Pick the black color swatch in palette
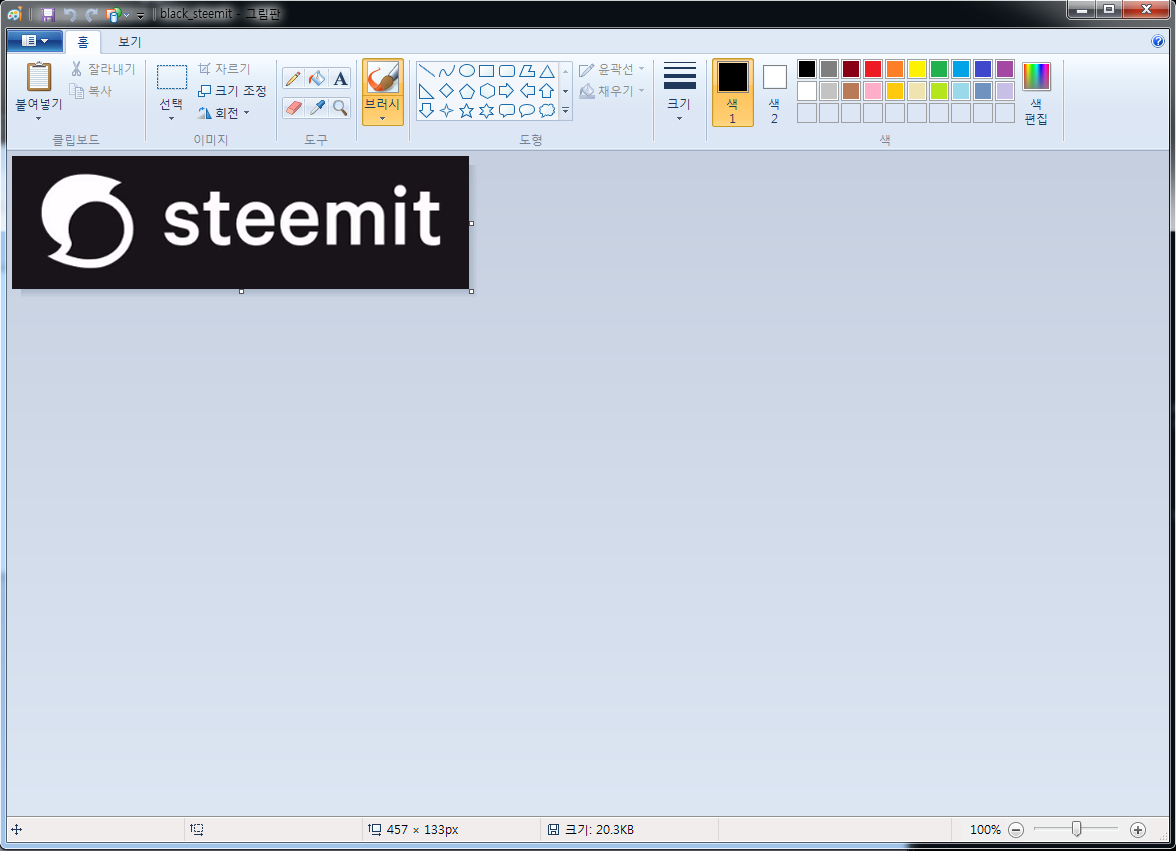The width and height of the screenshot is (1176, 851). tap(807, 70)
